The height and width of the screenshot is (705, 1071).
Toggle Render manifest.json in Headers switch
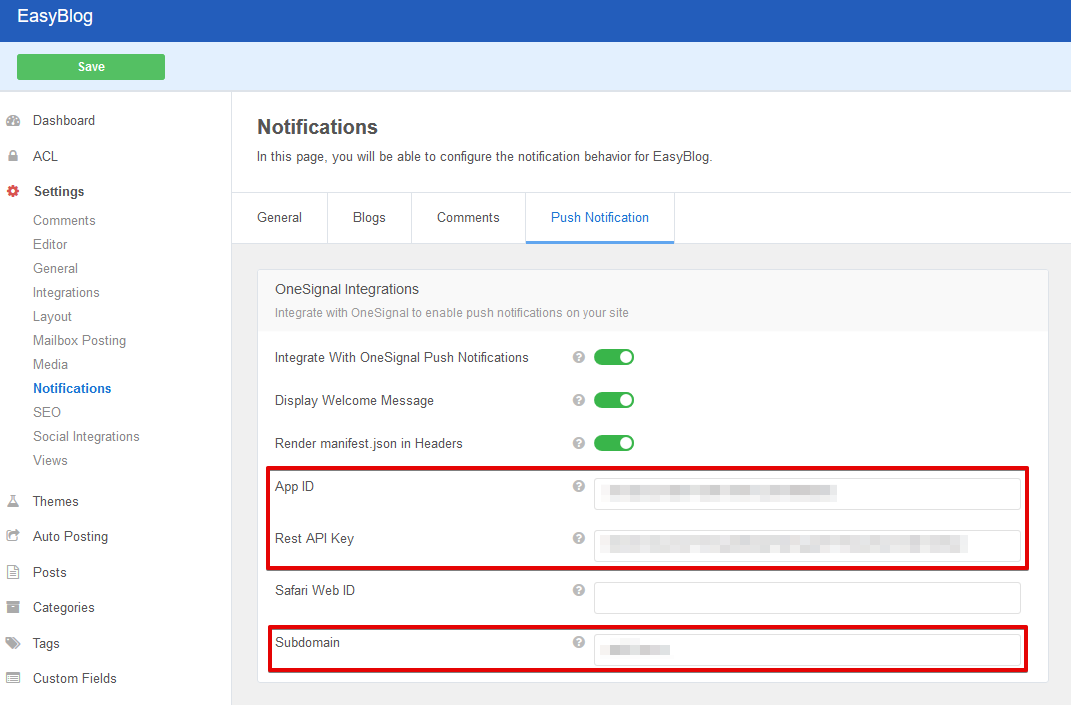(614, 443)
